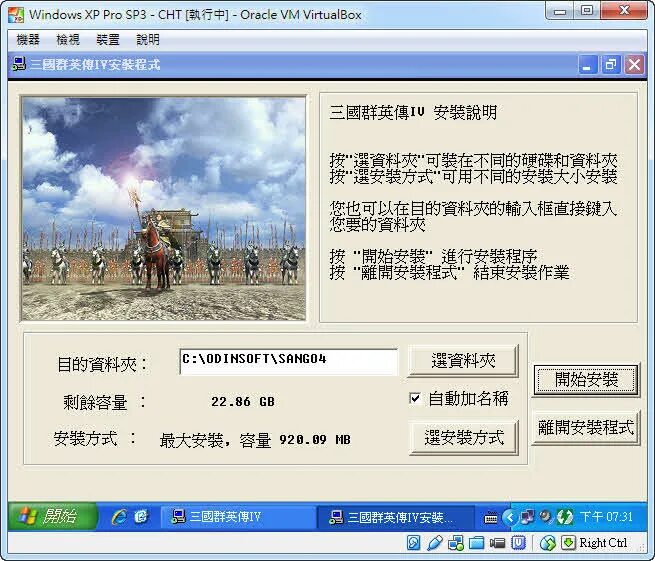Viewport: 655px width, 561px height.
Task: Open the 機器 menu in VirtualBox
Action: coord(28,40)
